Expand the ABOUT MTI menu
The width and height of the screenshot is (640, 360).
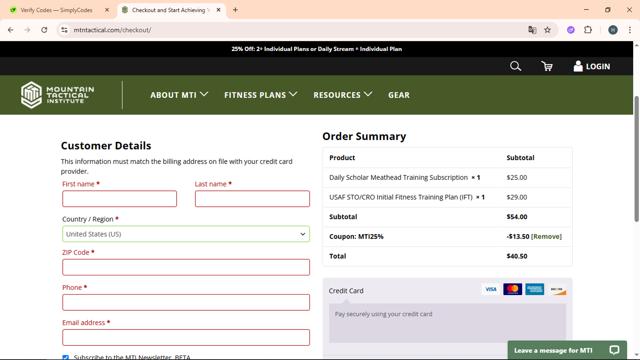coord(179,95)
